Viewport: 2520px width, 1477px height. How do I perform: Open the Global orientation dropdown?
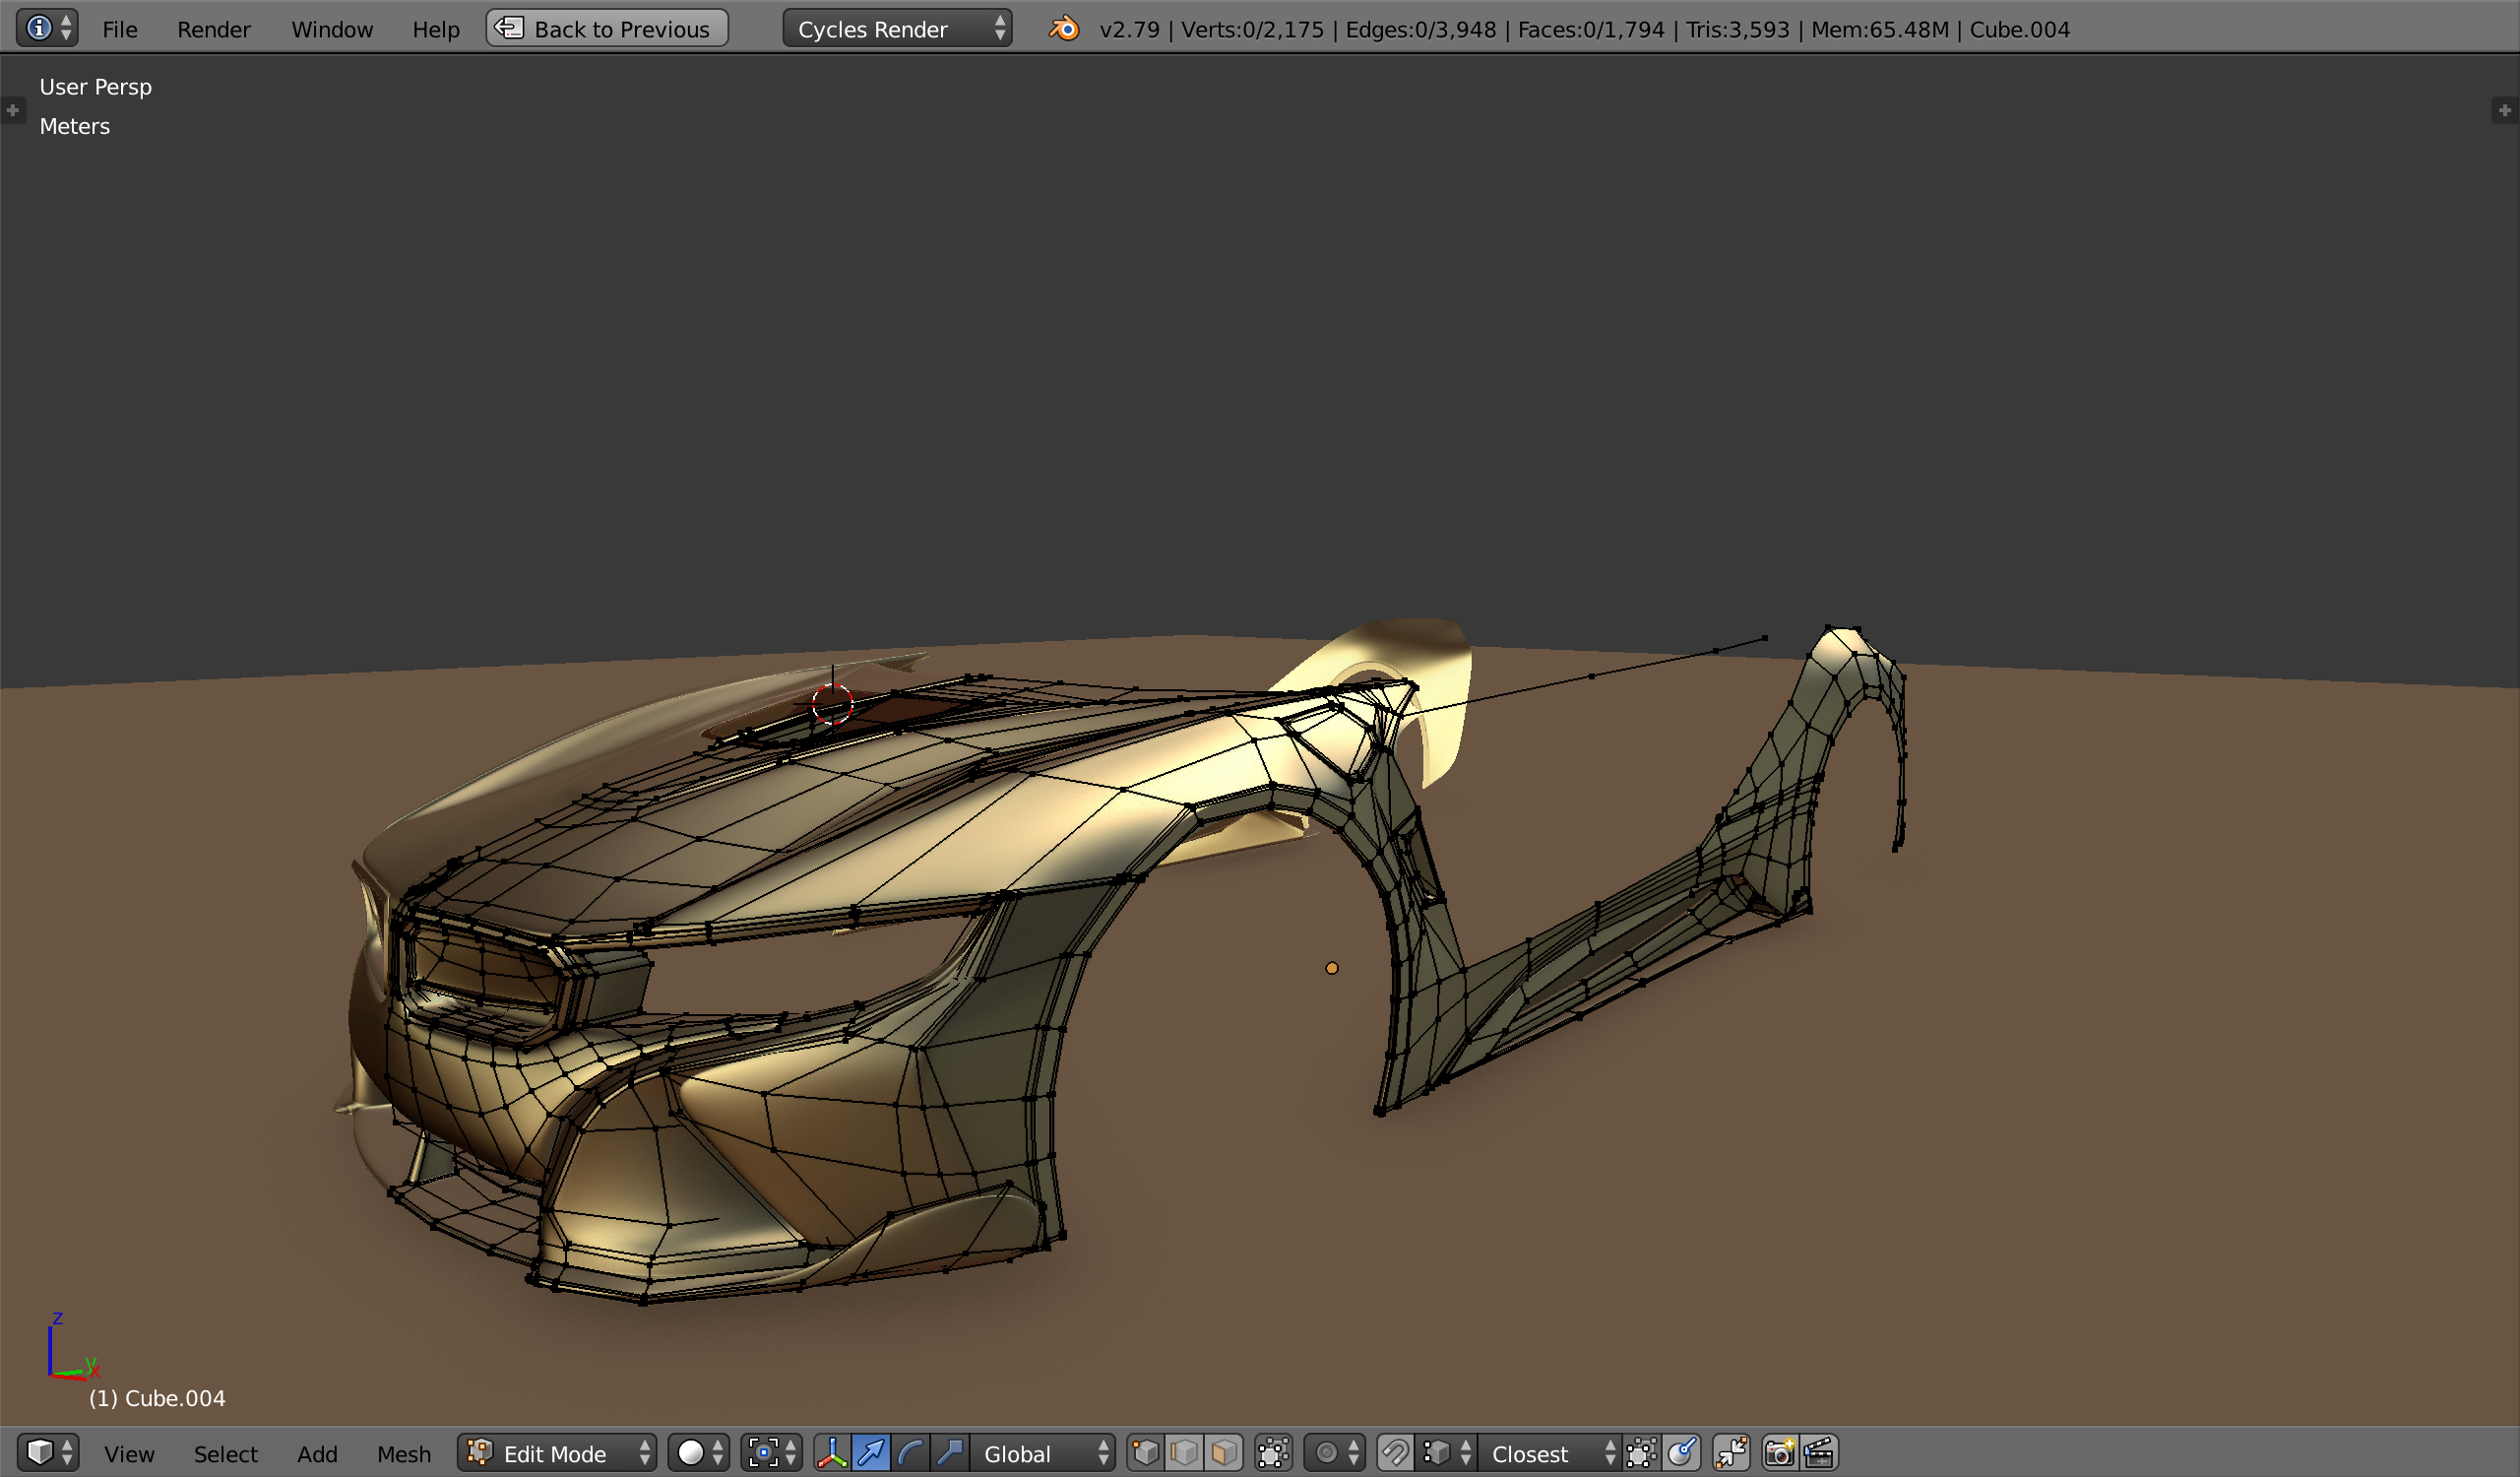click(x=1043, y=1453)
